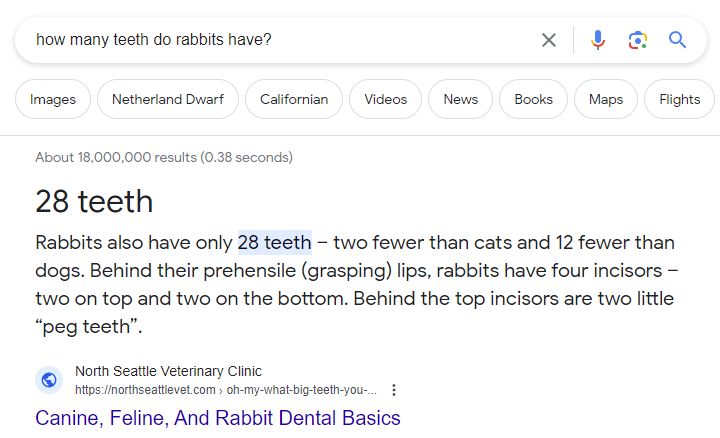The height and width of the screenshot is (438, 720).
Task: Open Canine, Feline, And Rabbit Dental Basics link
Action: tap(218, 418)
